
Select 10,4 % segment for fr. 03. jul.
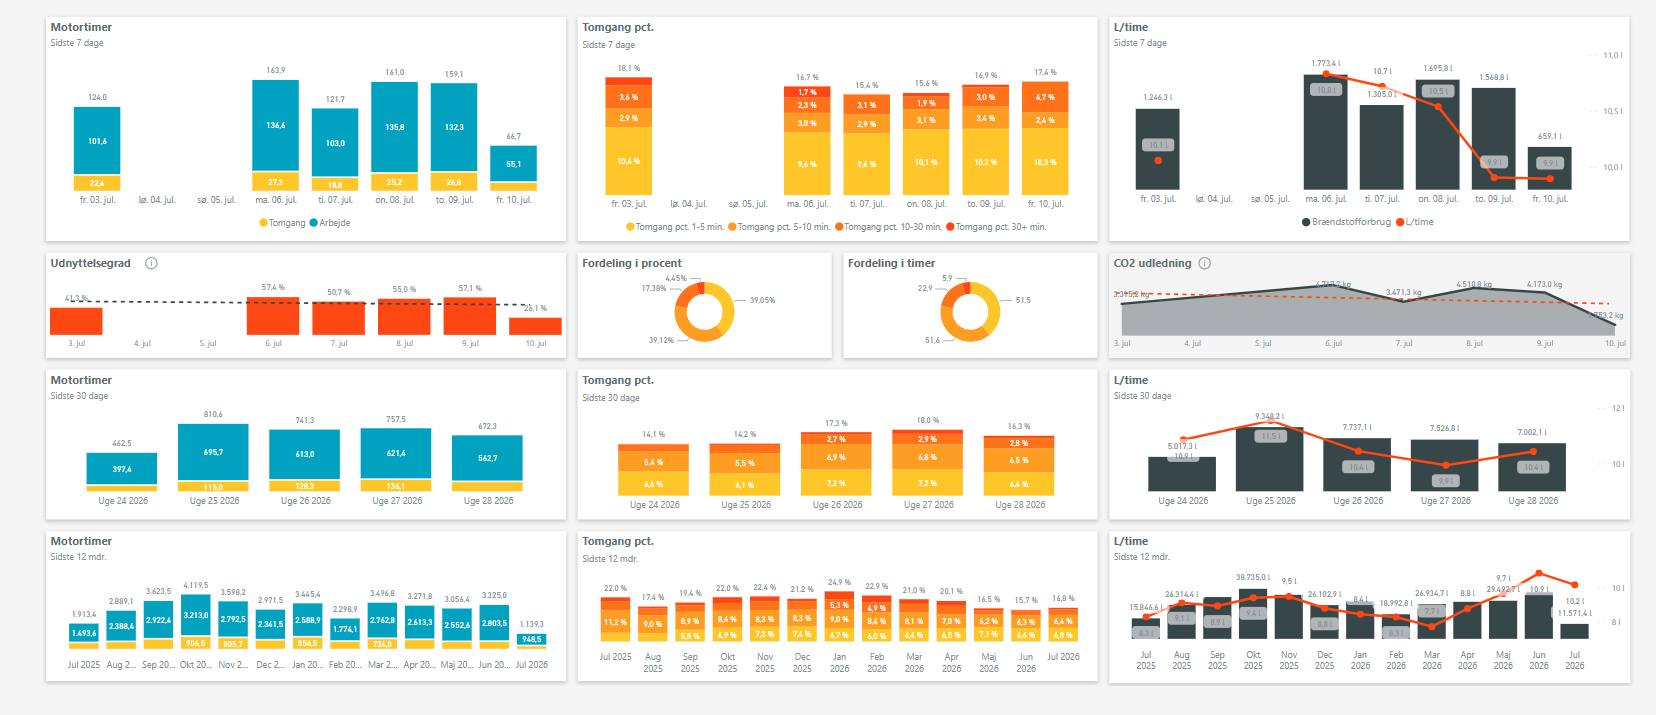pyautogui.click(x=628, y=161)
